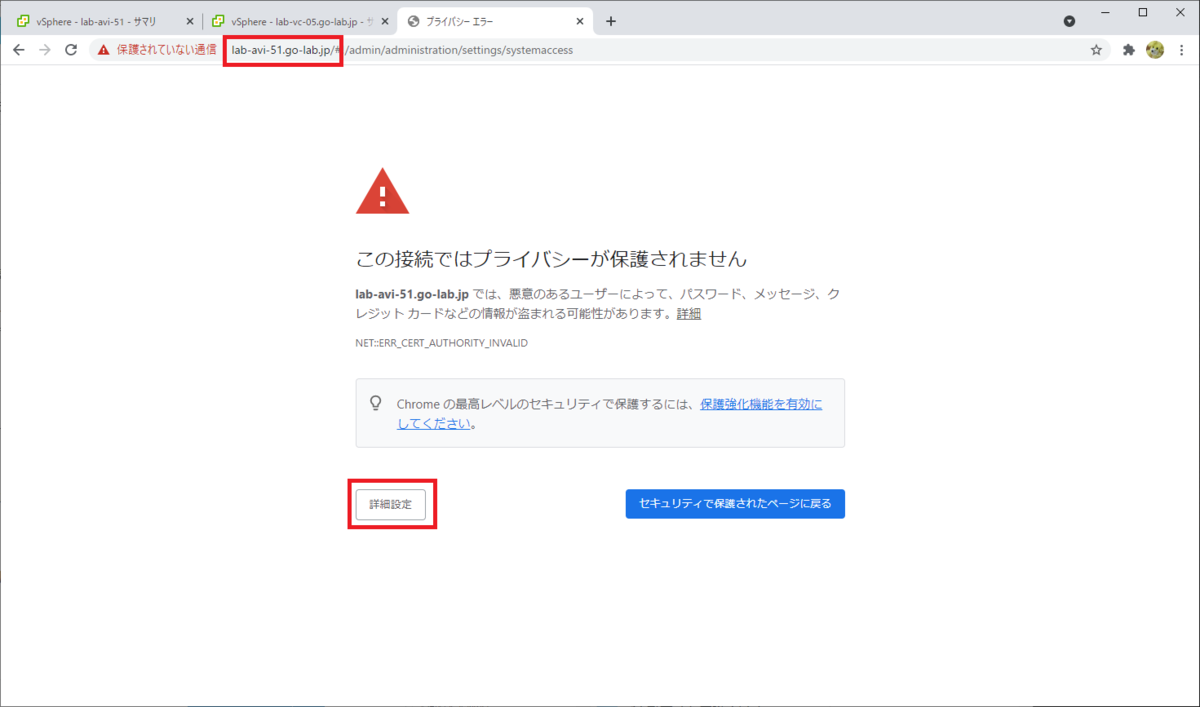1200x707 pixels.
Task: Click the back navigation arrow
Action: (18, 49)
